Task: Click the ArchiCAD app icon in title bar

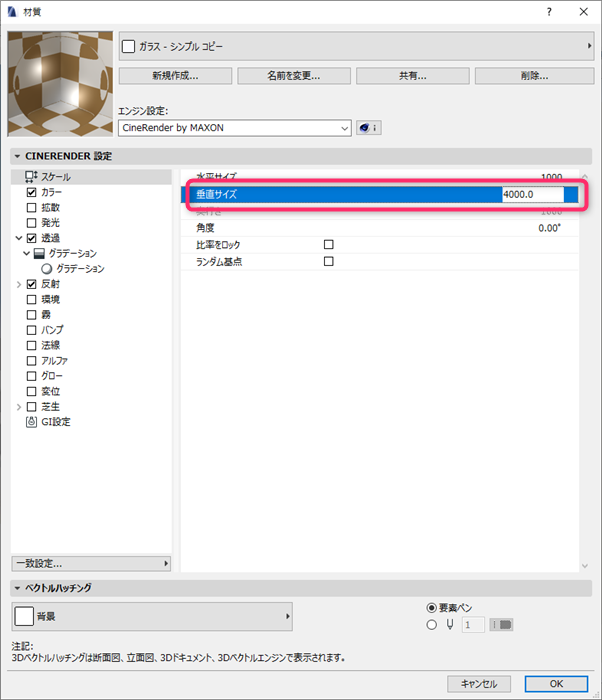Action: [12, 12]
